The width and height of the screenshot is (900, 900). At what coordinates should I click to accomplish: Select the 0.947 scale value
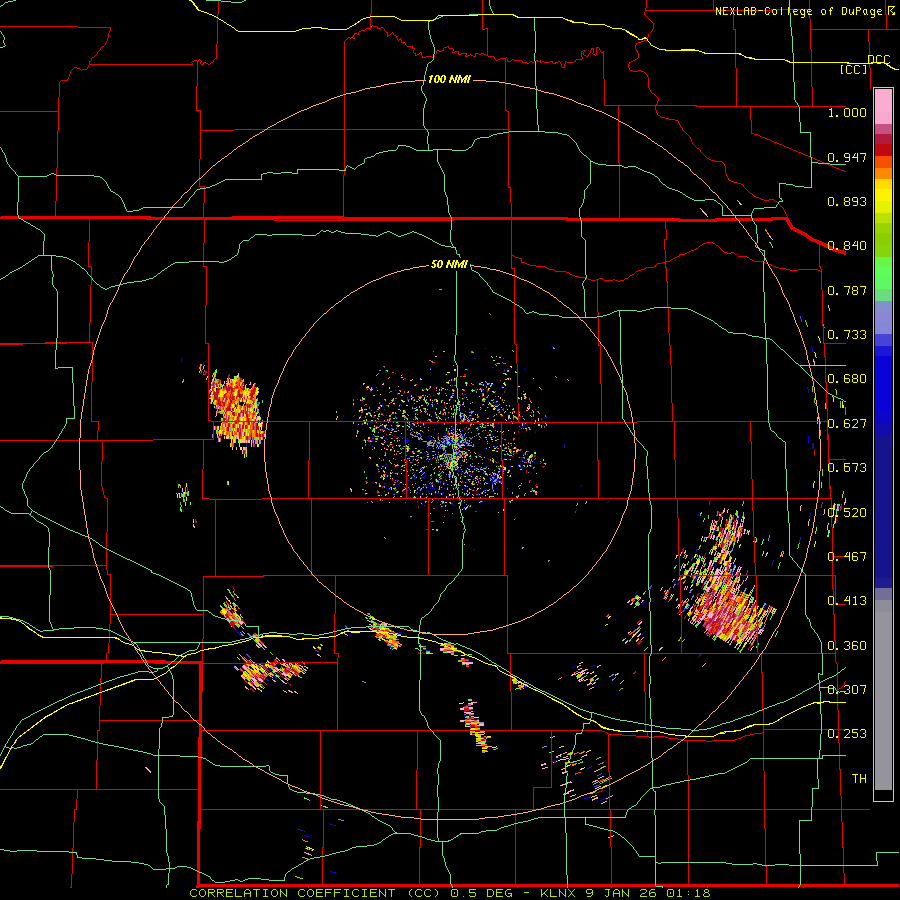coord(847,157)
